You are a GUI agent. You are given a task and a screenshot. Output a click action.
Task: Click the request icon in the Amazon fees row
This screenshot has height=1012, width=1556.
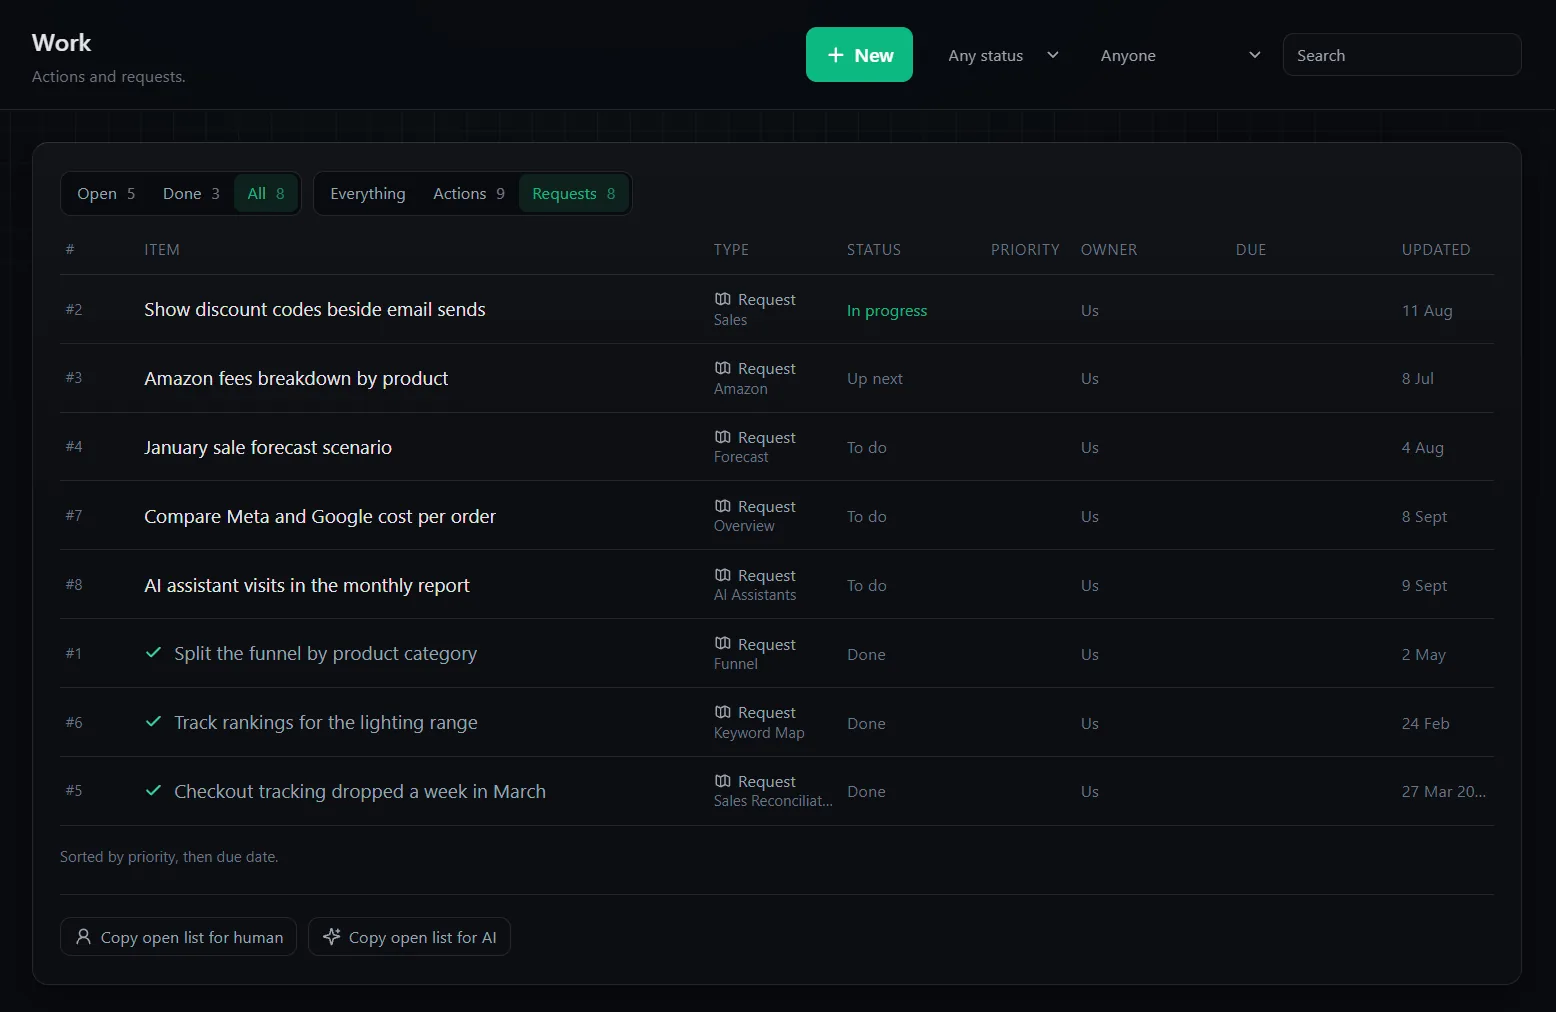[x=722, y=368]
